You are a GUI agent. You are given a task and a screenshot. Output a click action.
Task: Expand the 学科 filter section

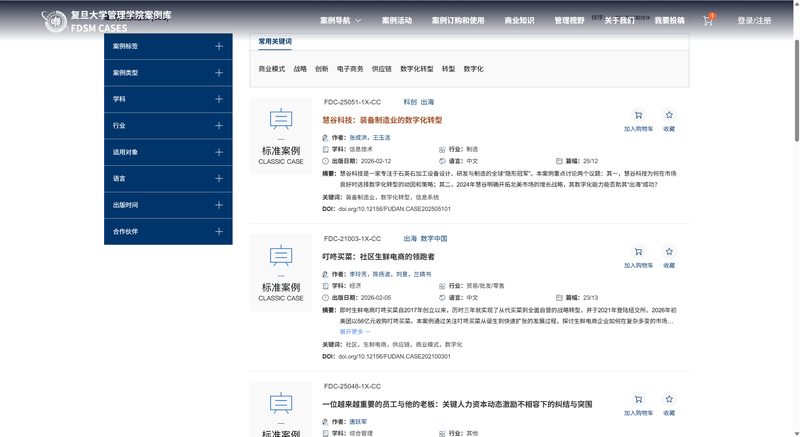219,99
